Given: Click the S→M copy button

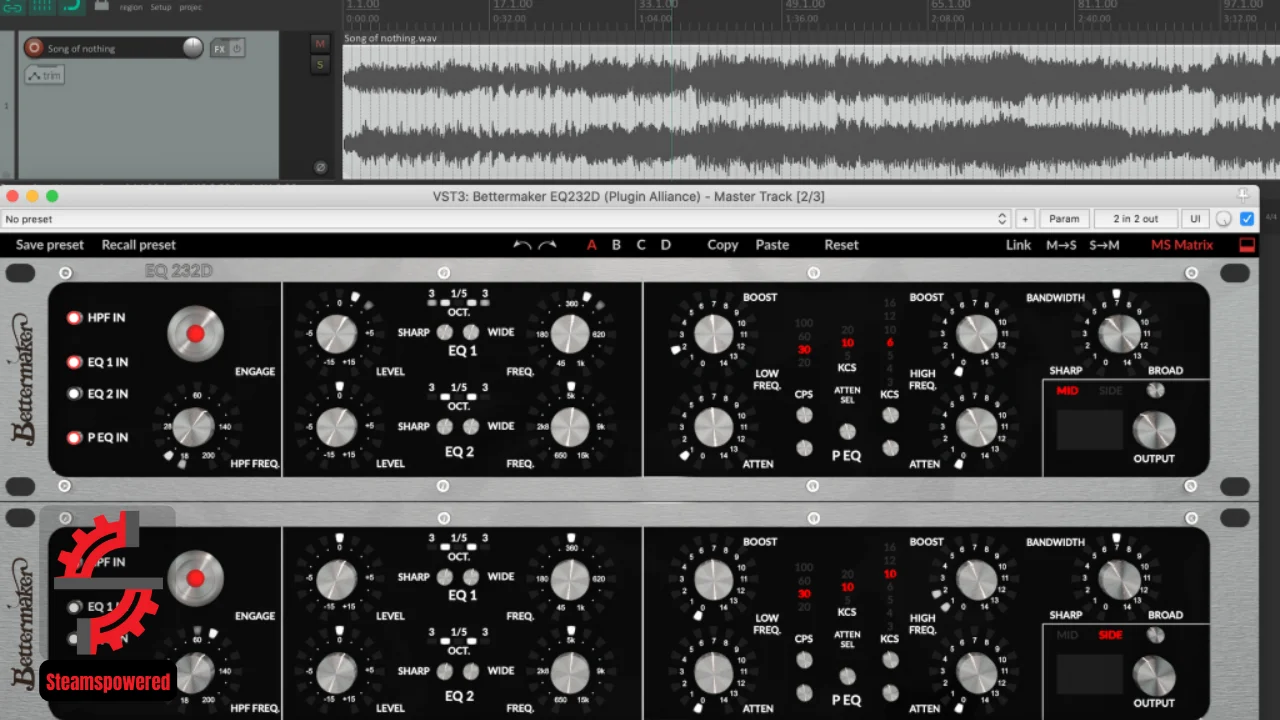Looking at the screenshot, I should 1105,245.
